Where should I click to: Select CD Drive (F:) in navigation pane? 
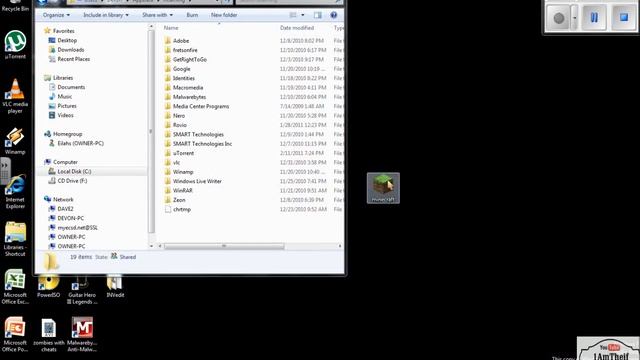(72, 181)
